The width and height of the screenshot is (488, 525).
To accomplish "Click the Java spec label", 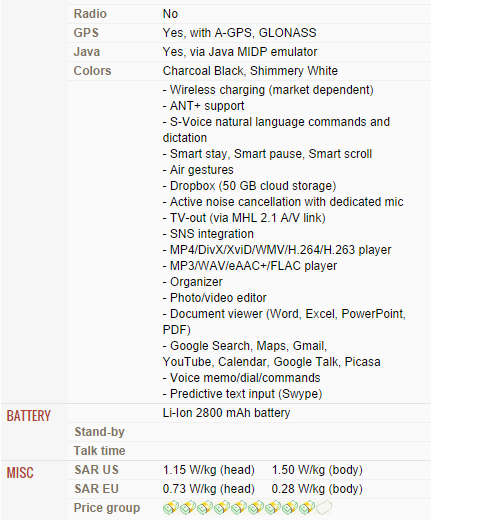I will click(87, 52).
